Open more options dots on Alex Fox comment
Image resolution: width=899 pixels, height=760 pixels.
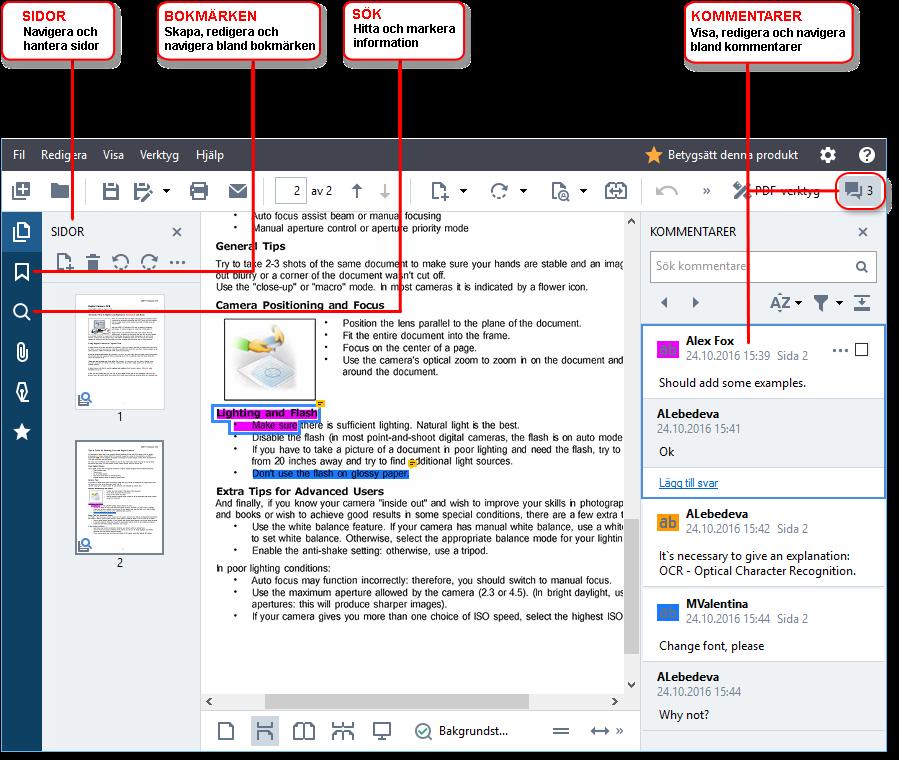(840, 350)
